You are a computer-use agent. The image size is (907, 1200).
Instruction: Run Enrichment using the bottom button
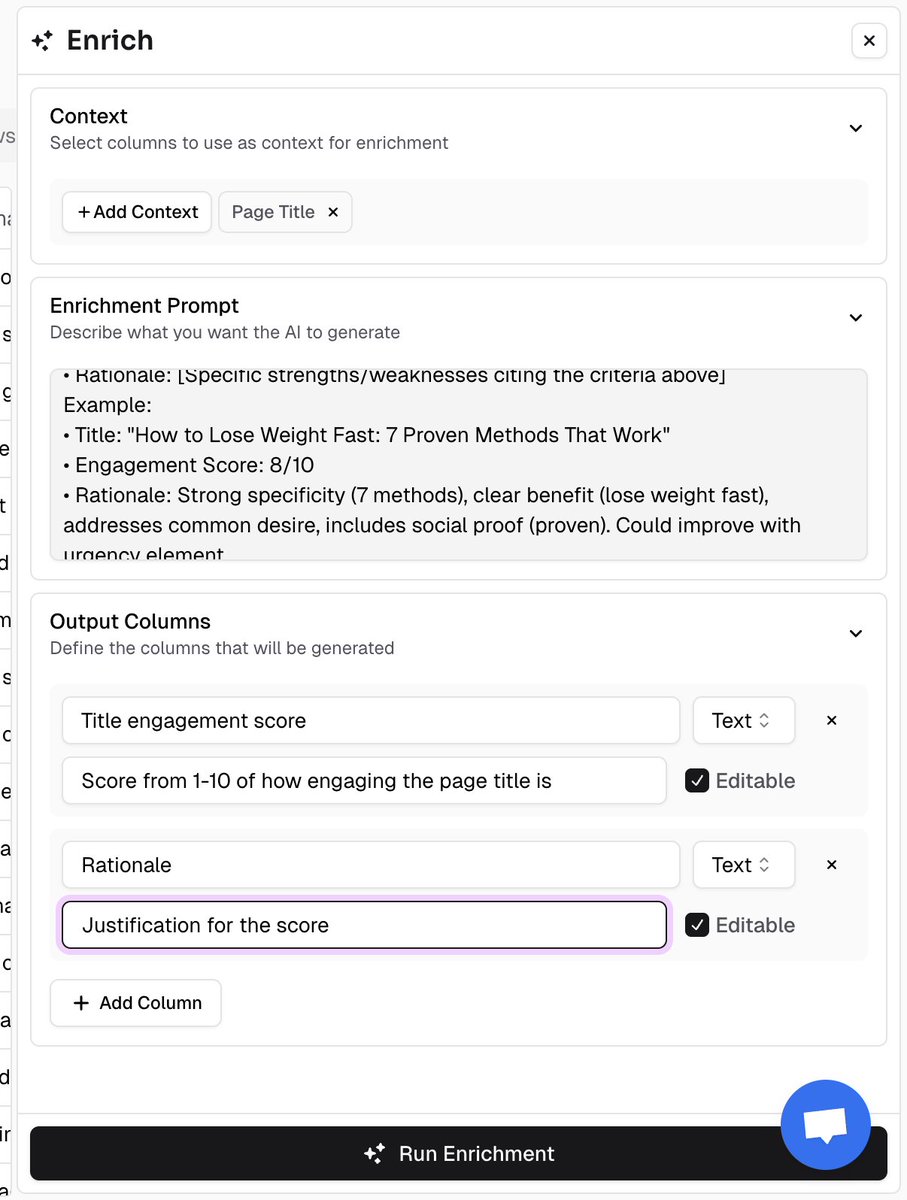point(458,1154)
